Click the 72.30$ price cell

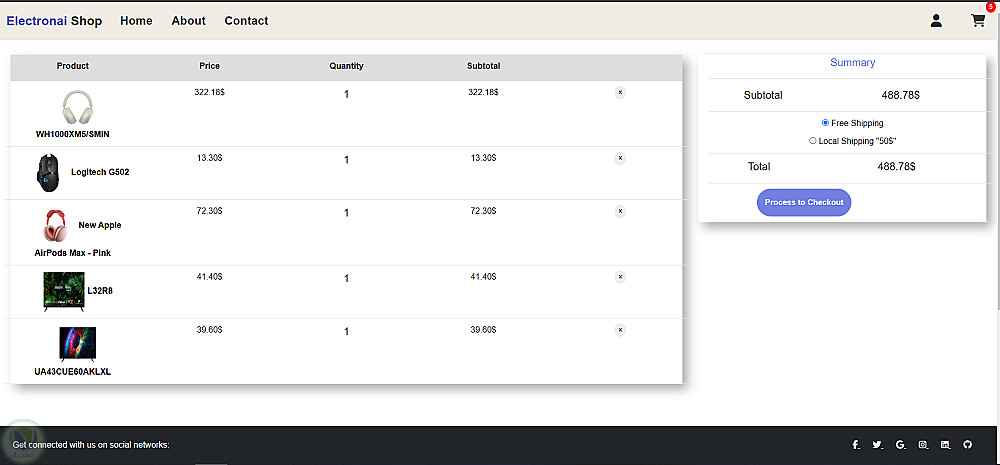[x=209, y=210]
